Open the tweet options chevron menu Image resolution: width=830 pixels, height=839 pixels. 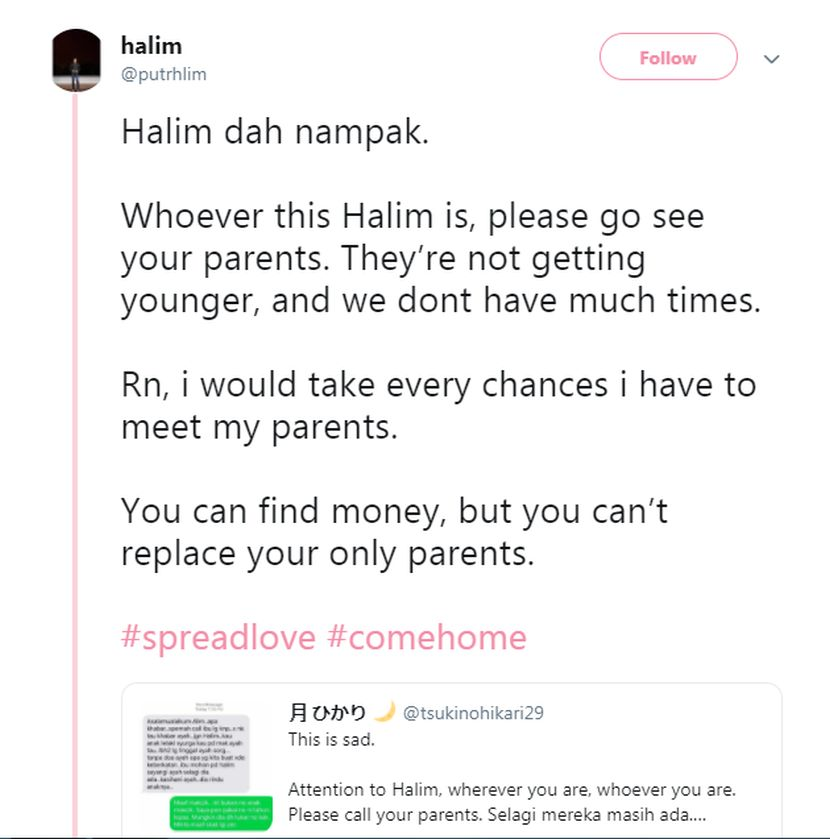point(771,59)
